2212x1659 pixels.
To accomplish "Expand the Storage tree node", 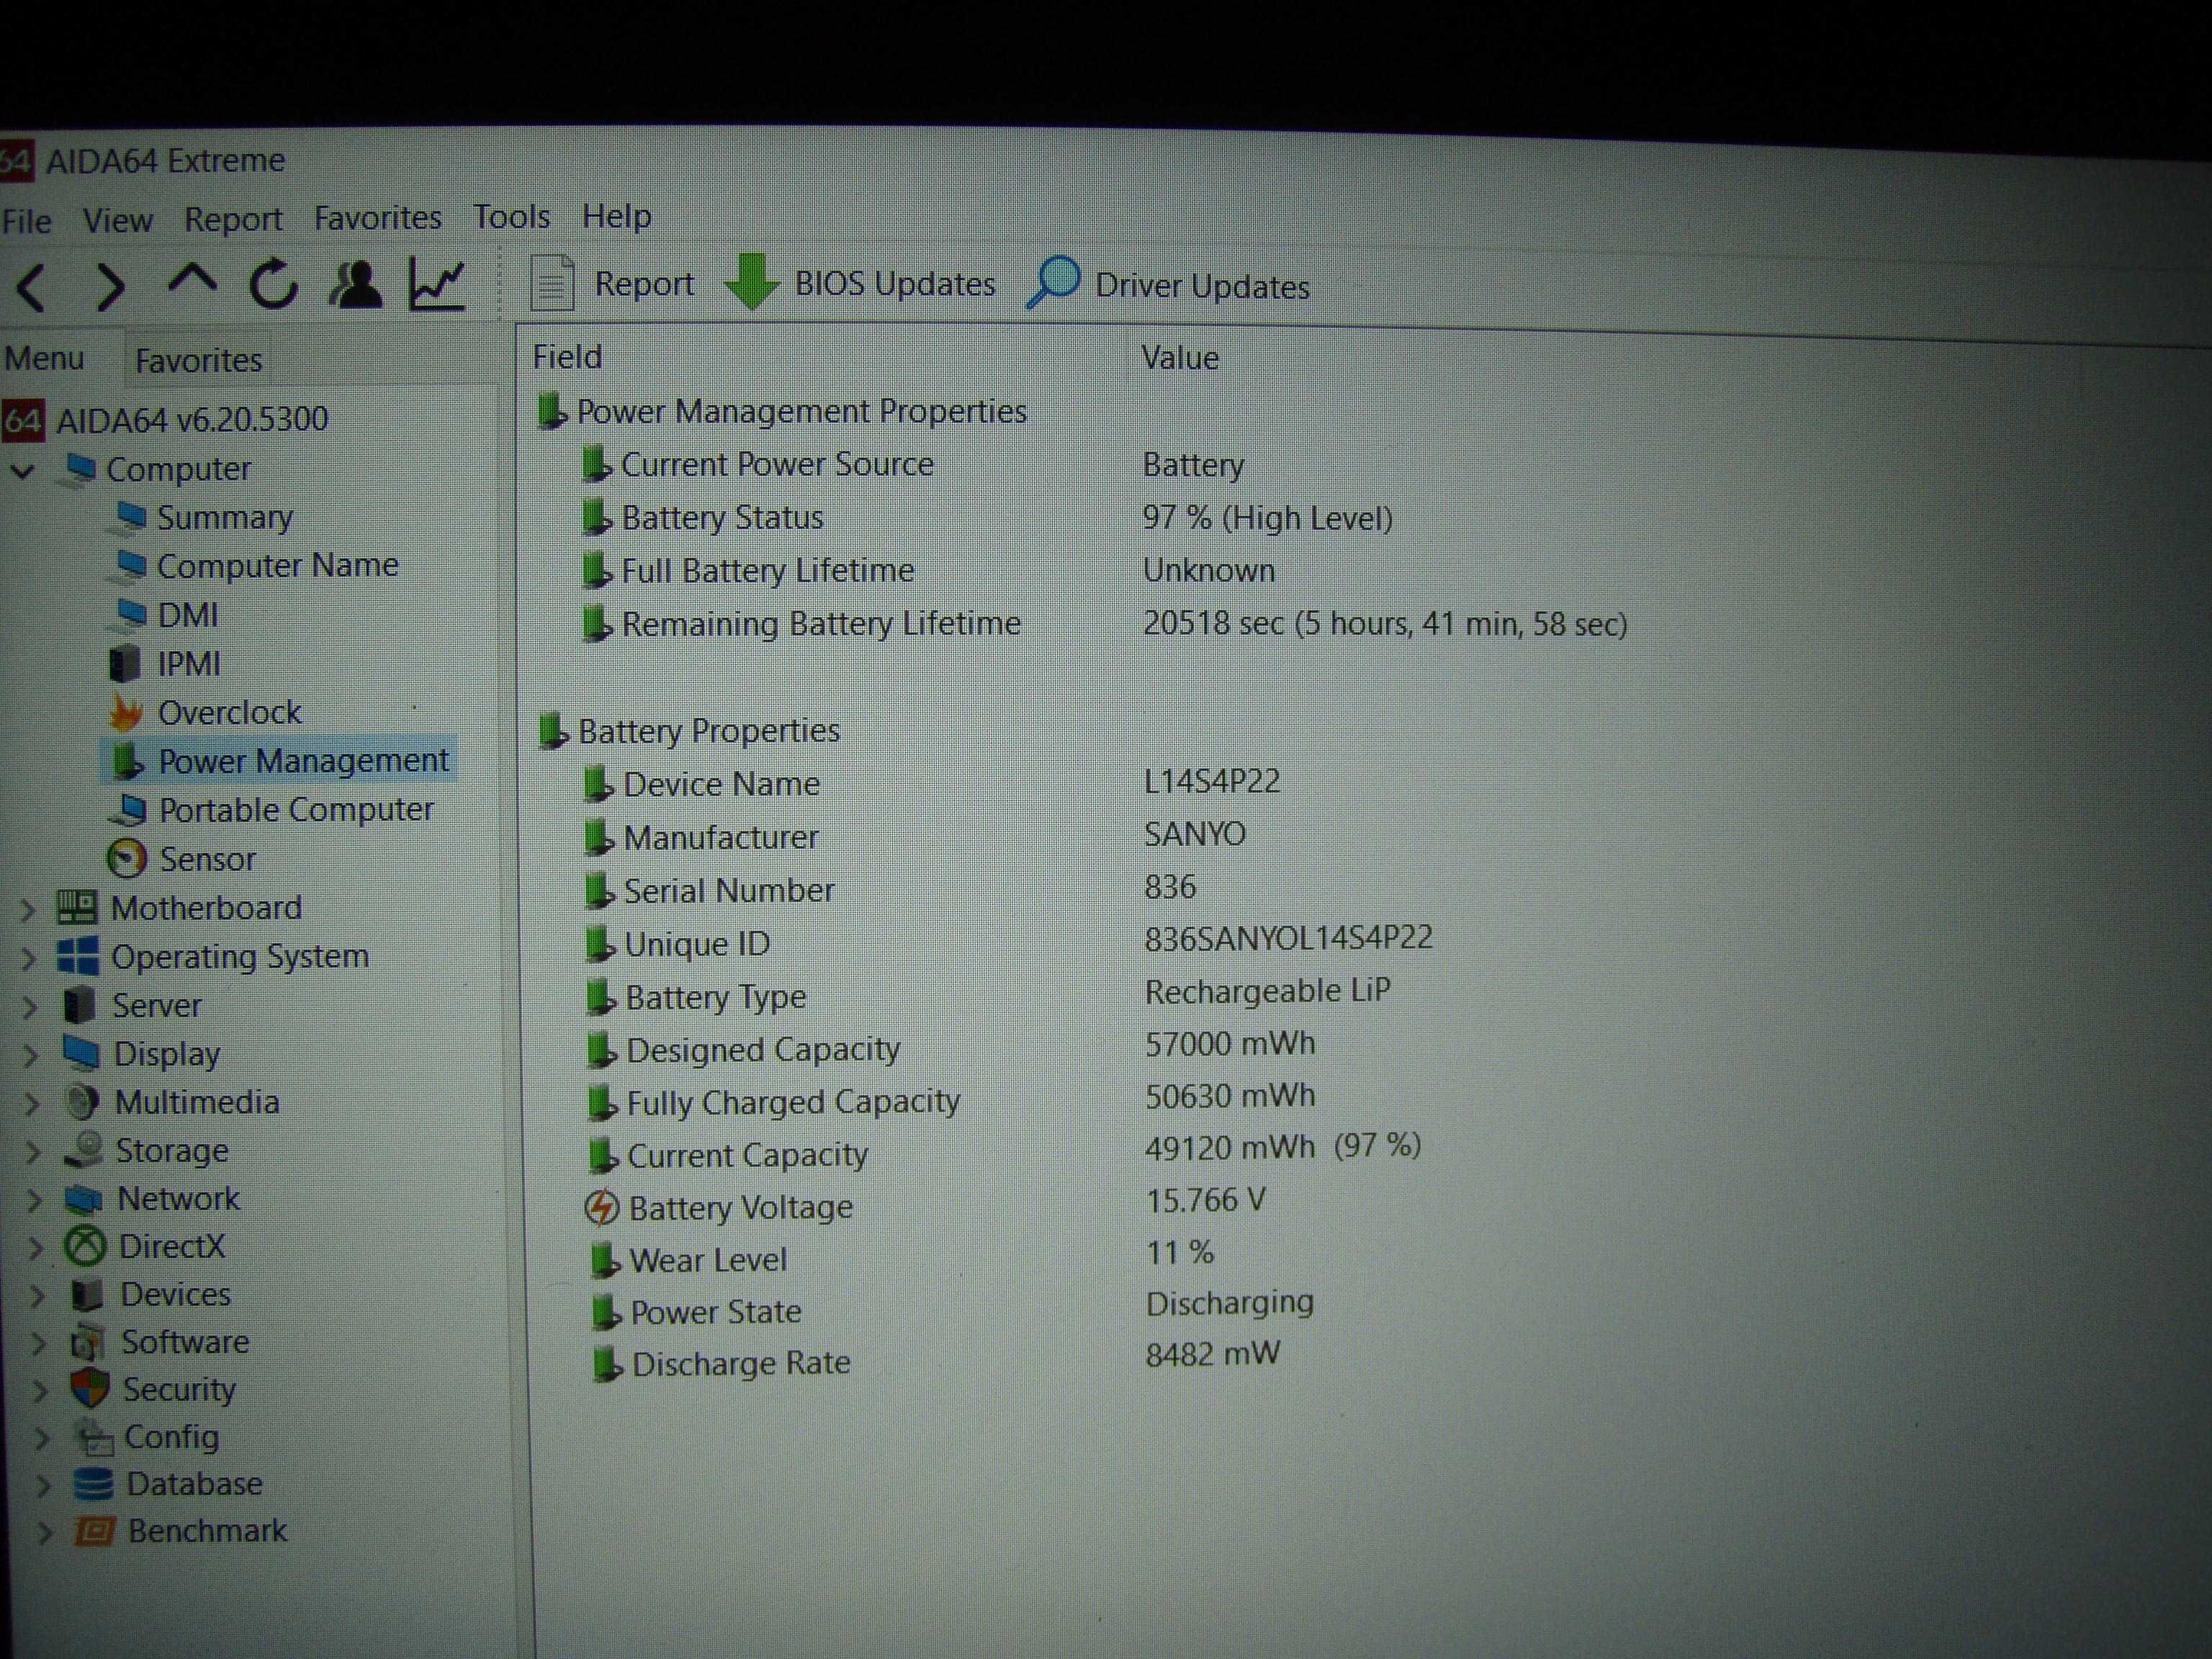I will pos(33,1152).
